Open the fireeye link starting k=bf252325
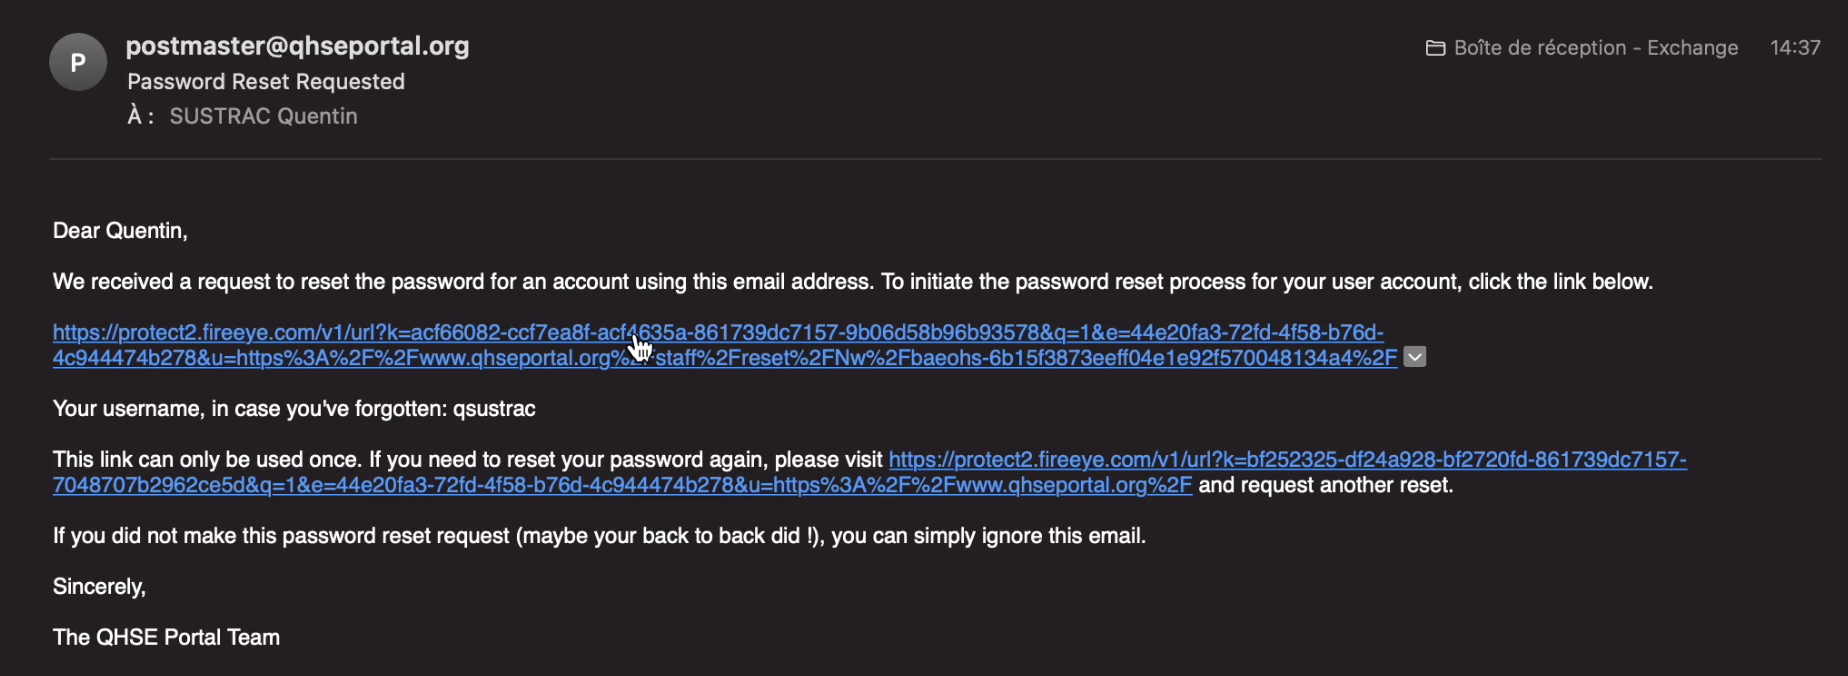 (x=1287, y=459)
